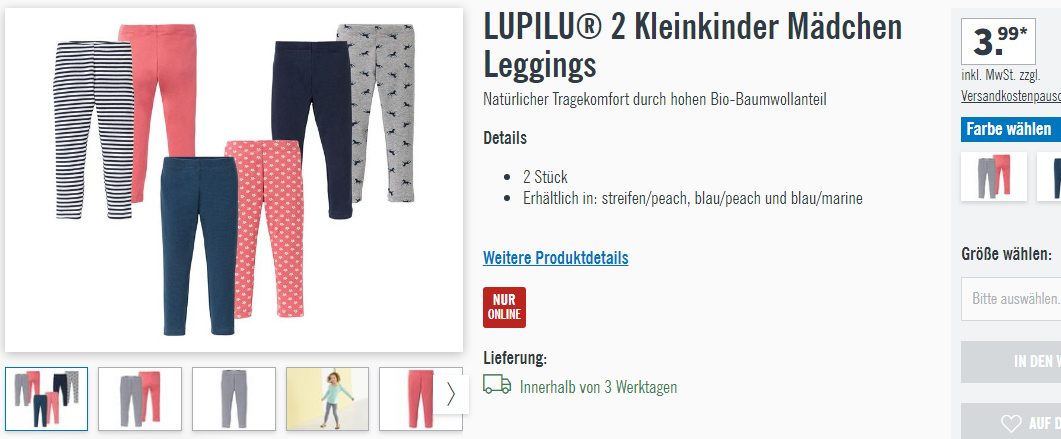This screenshot has height=439, width=1061.
Task: Select thumbnail of child model photo
Action: (328, 399)
